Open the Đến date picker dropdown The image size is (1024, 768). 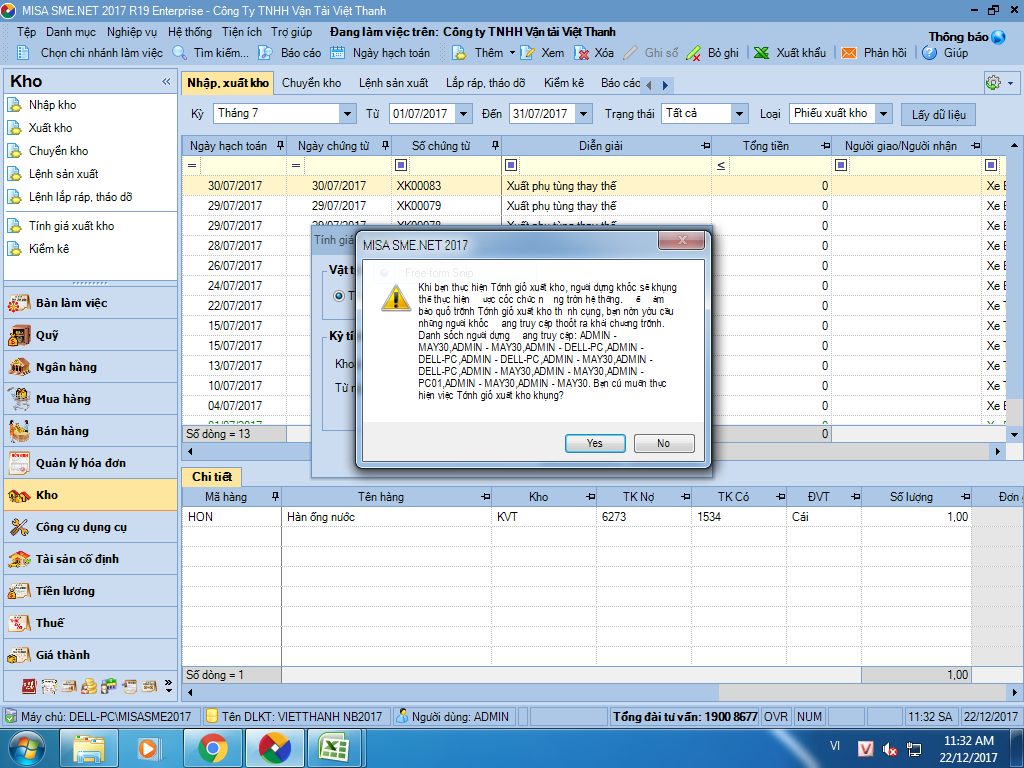tap(584, 114)
